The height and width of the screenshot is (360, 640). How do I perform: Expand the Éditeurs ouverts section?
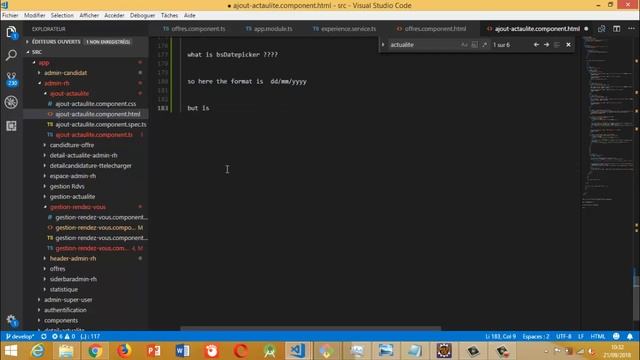86,42
